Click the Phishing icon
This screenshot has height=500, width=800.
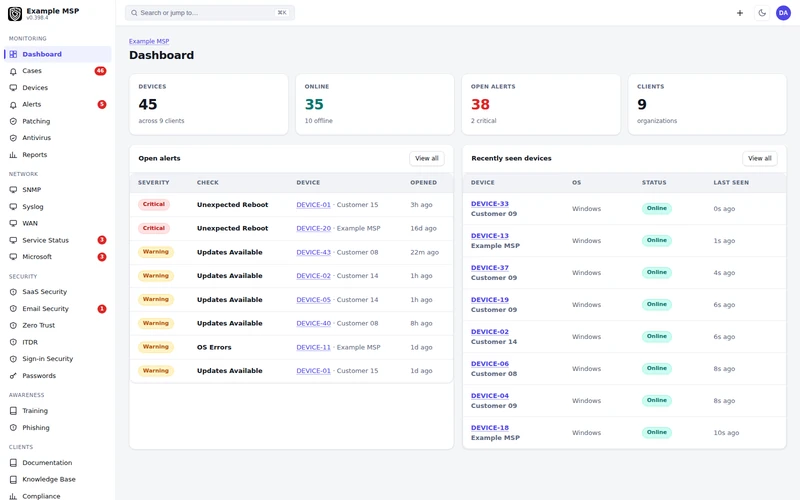coord(13,428)
